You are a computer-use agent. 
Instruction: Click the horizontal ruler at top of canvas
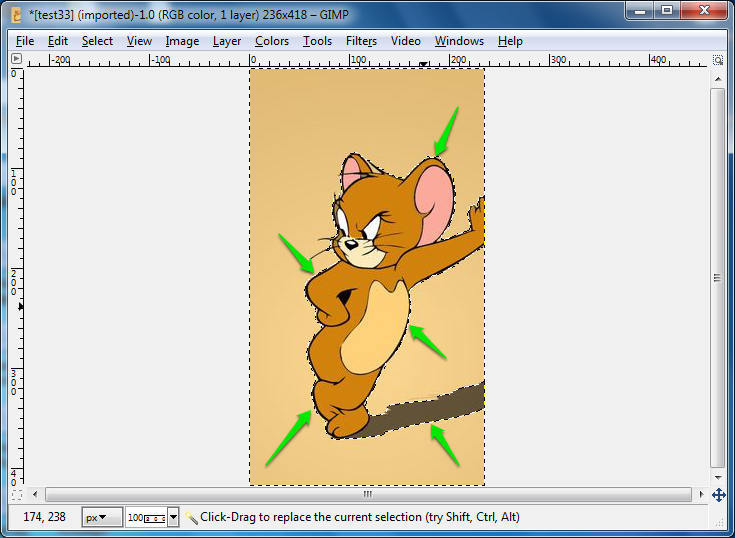tap(367, 60)
